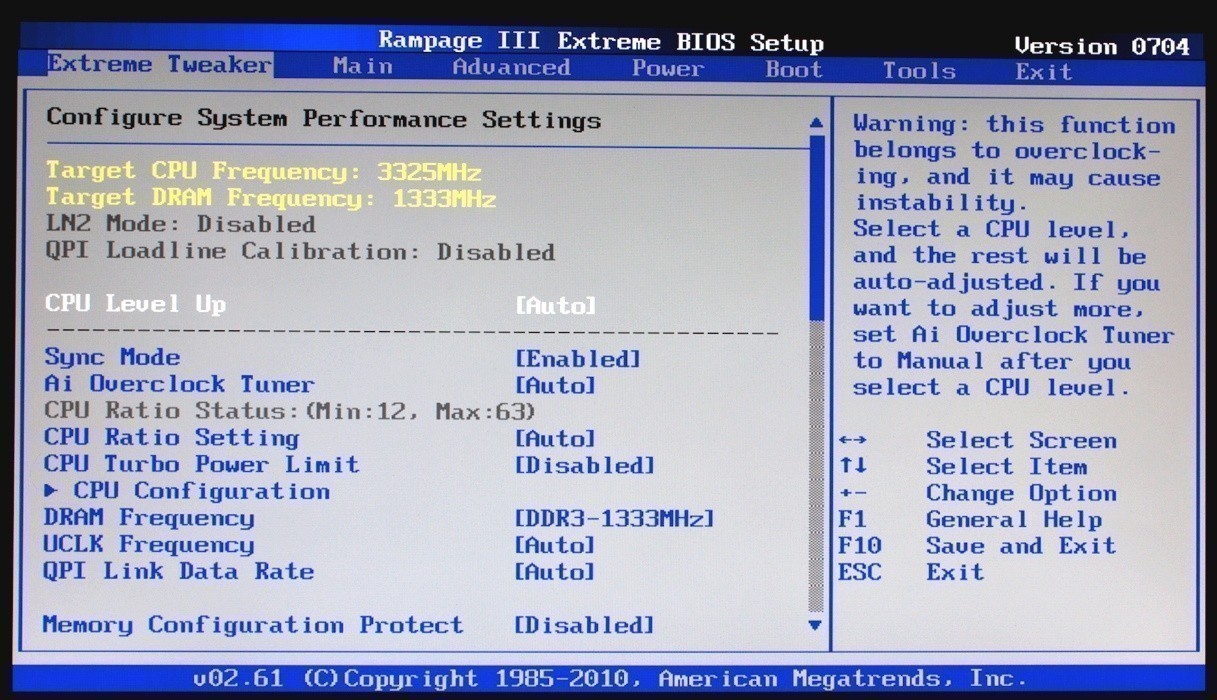Click the Target CPU Frequency: 3325MHz line
The image size is (1217, 700).
264,171
